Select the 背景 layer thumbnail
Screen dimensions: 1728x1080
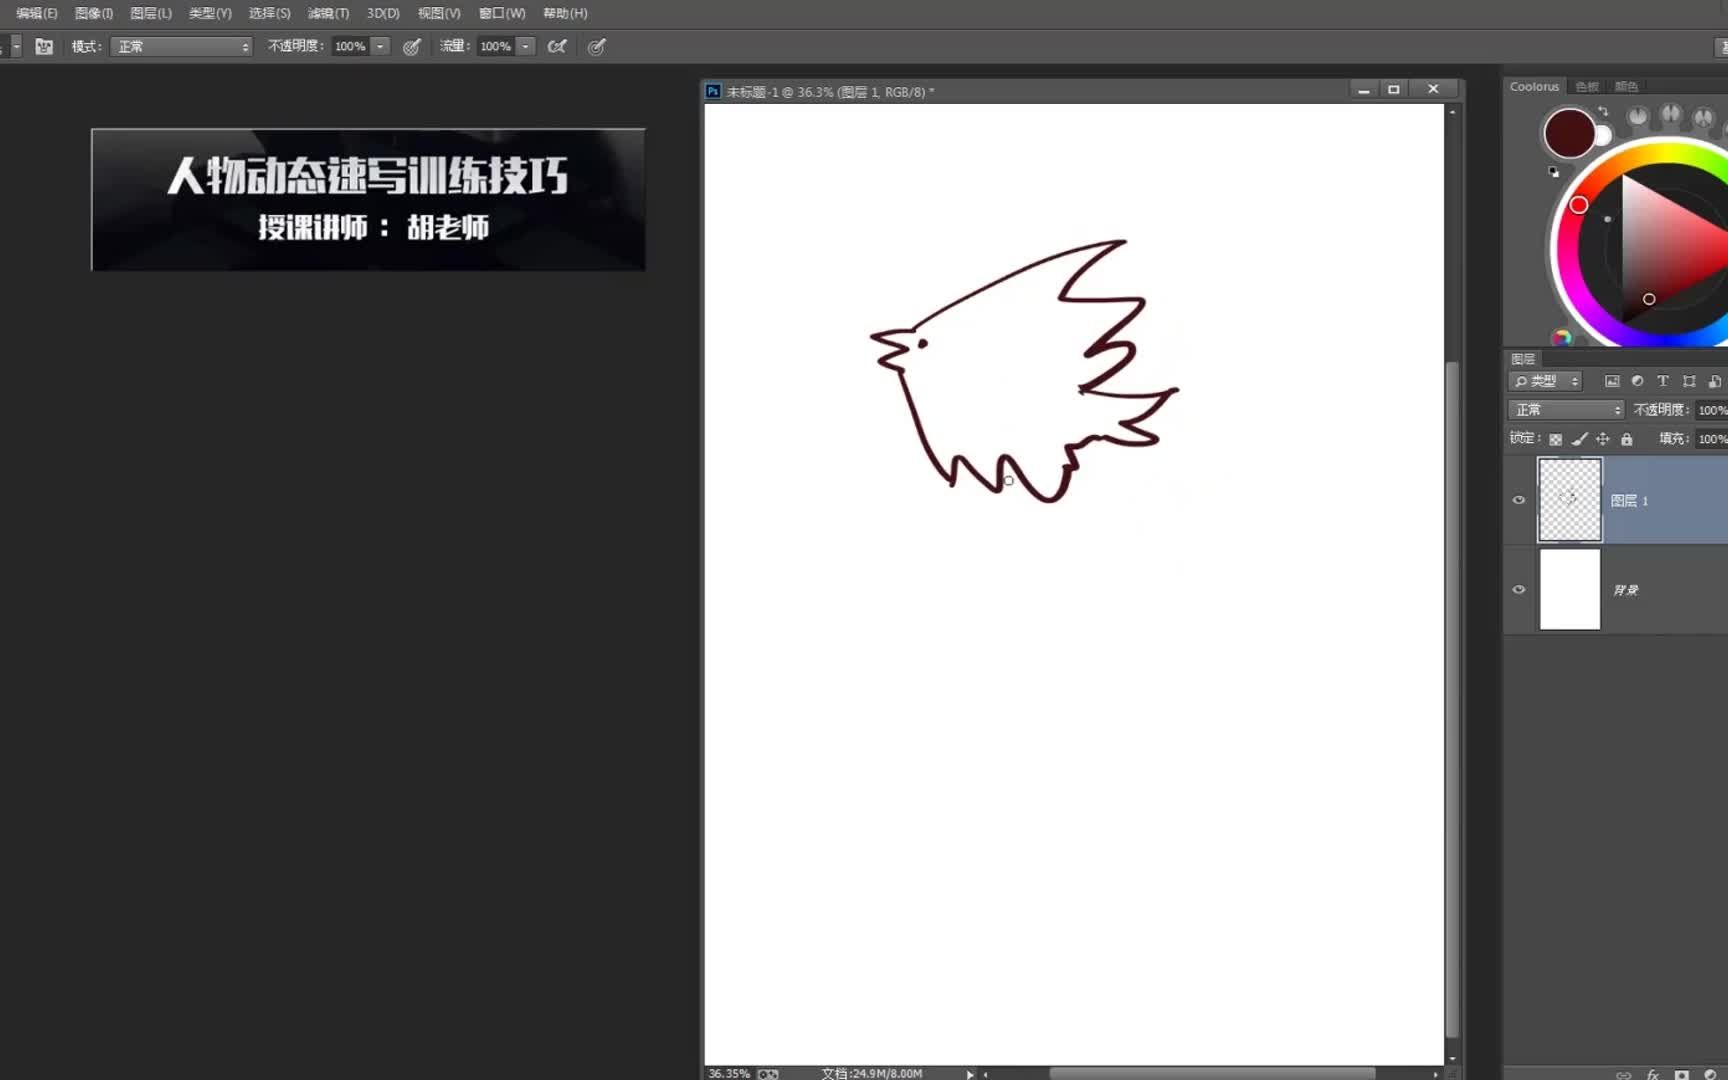click(x=1569, y=589)
